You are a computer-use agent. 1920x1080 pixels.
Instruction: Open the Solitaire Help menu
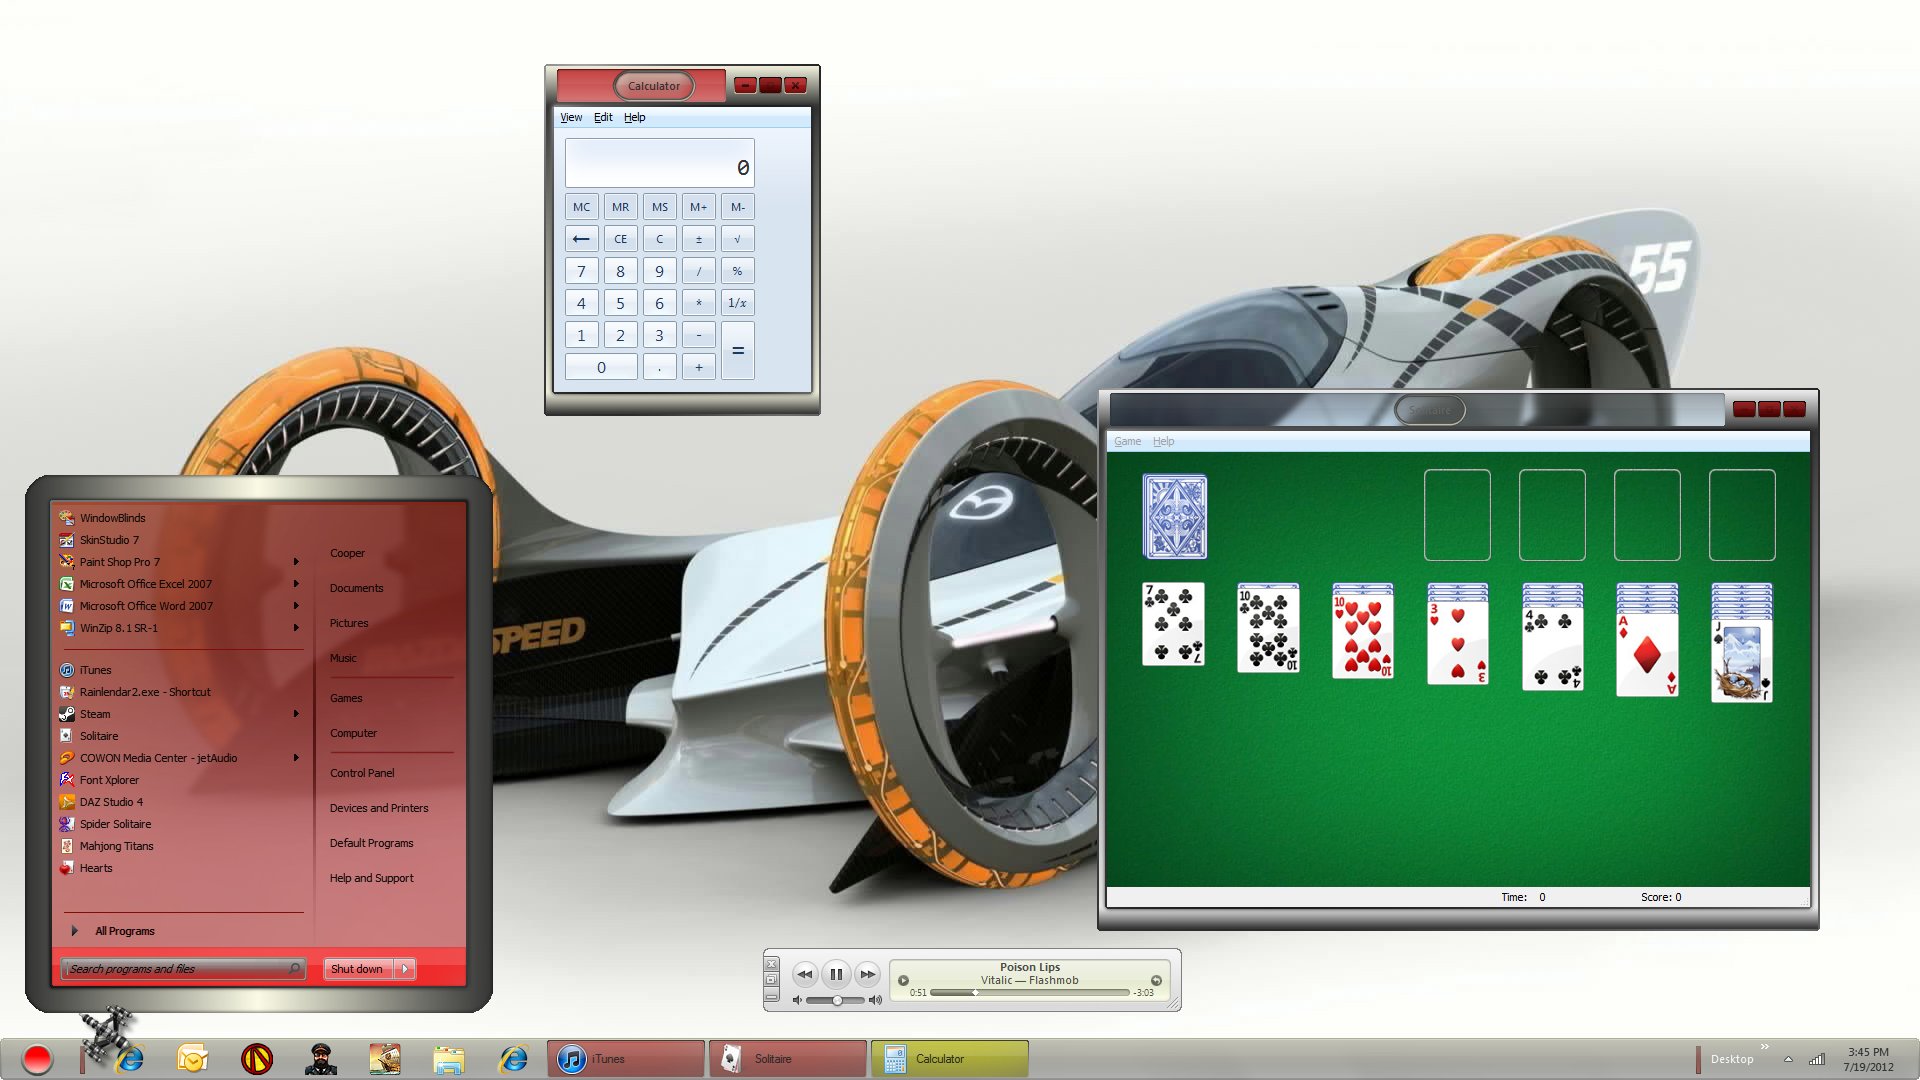point(1163,441)
